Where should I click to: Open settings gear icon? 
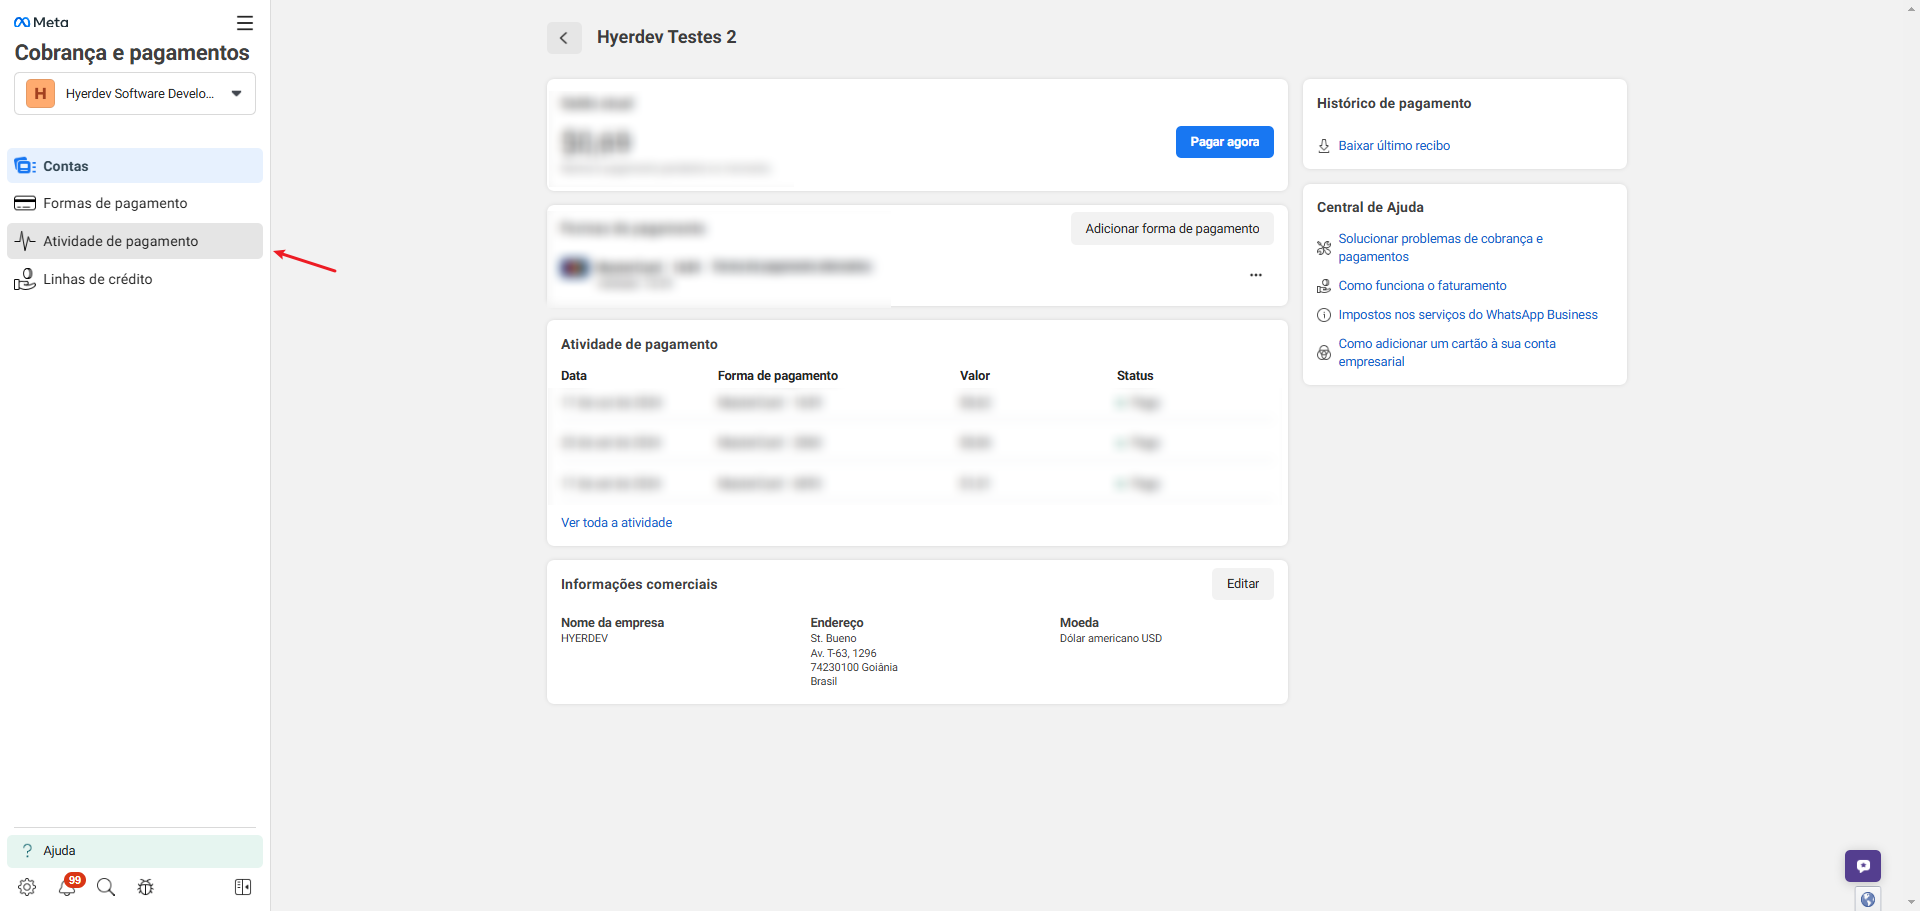pyautogui.click(x=27, y=887)
